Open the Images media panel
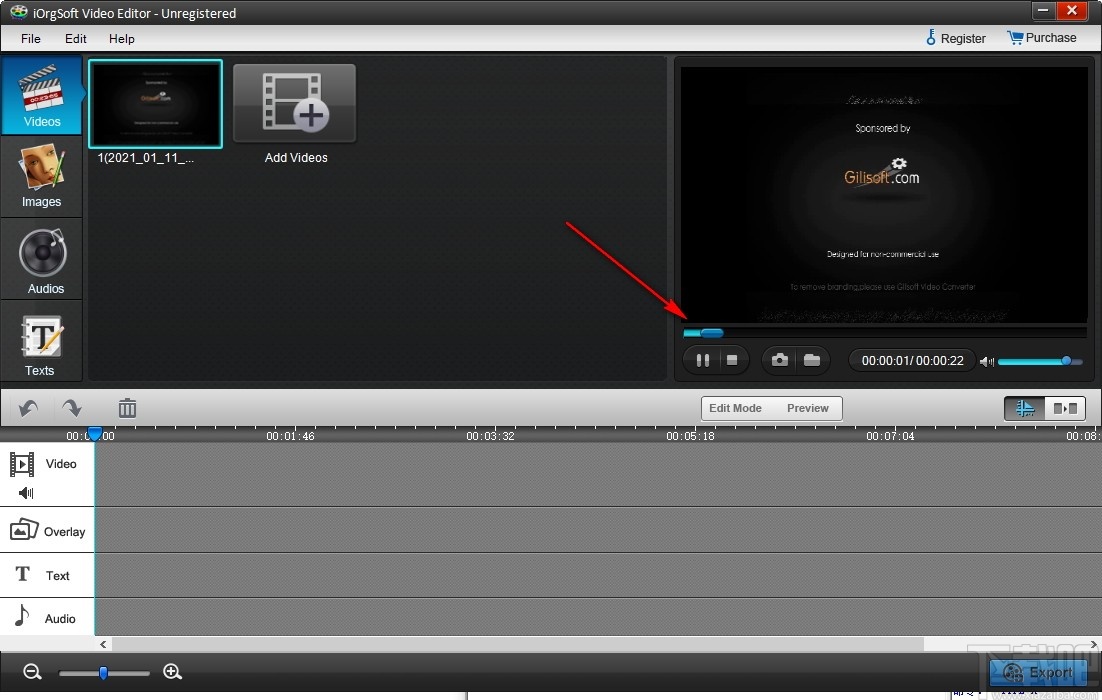Image resolution: width=1102 pixels, height=700 pixels. [41, 177]
